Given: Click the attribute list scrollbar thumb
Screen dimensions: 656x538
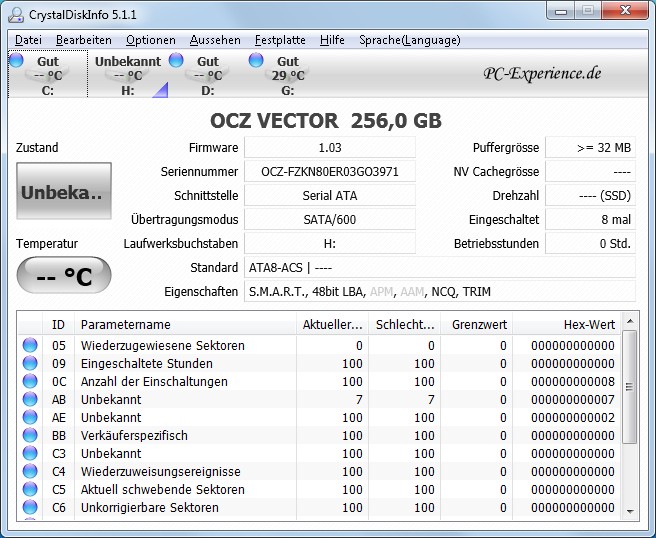Looking at the screenshot, I should click(630, 387).
